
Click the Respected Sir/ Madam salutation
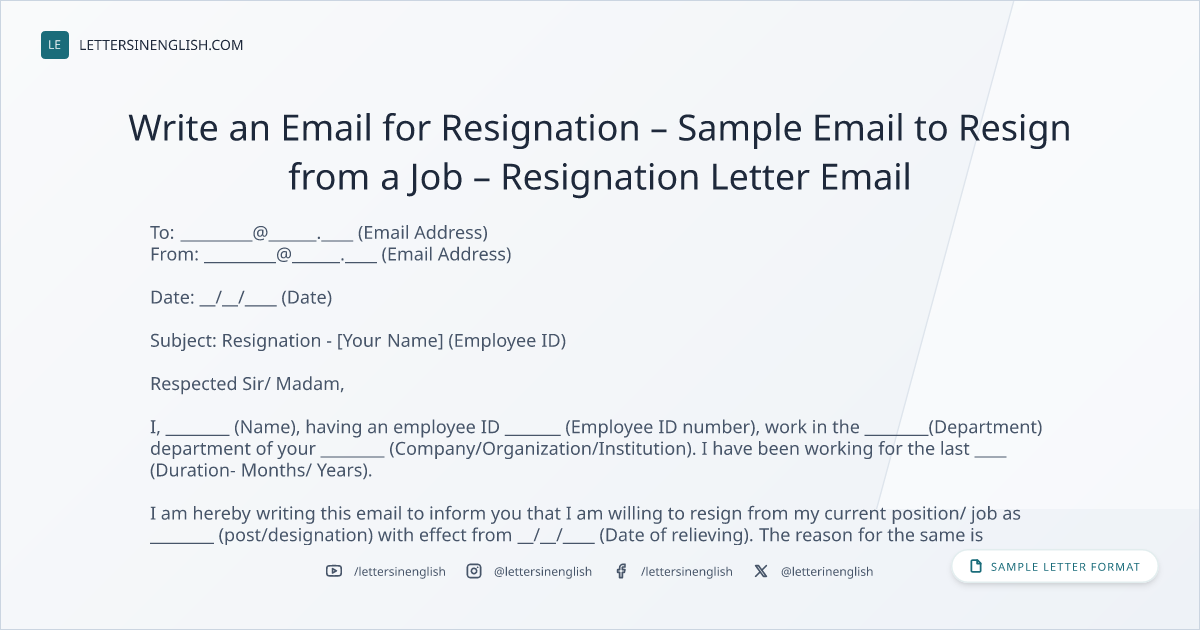pos(247,384)
